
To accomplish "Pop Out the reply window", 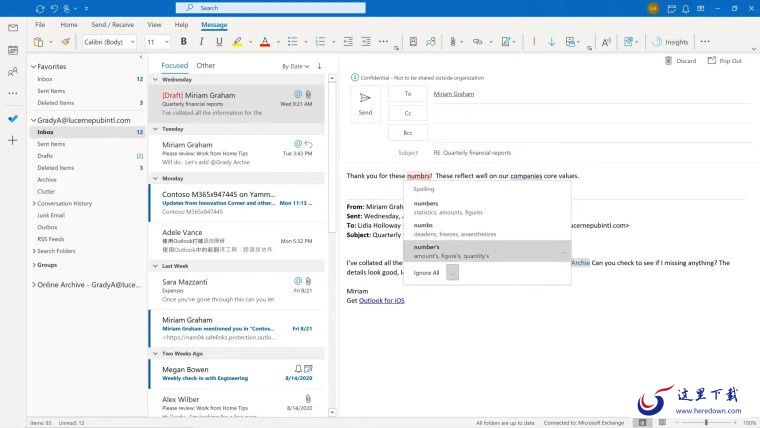I will pyautogui.click(x=725, y=61).
